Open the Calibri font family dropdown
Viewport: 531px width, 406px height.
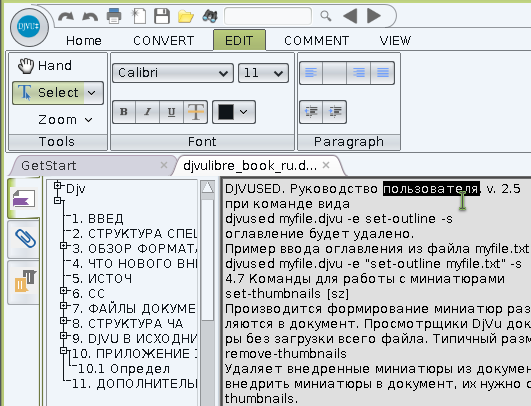(x=173, y=73)
